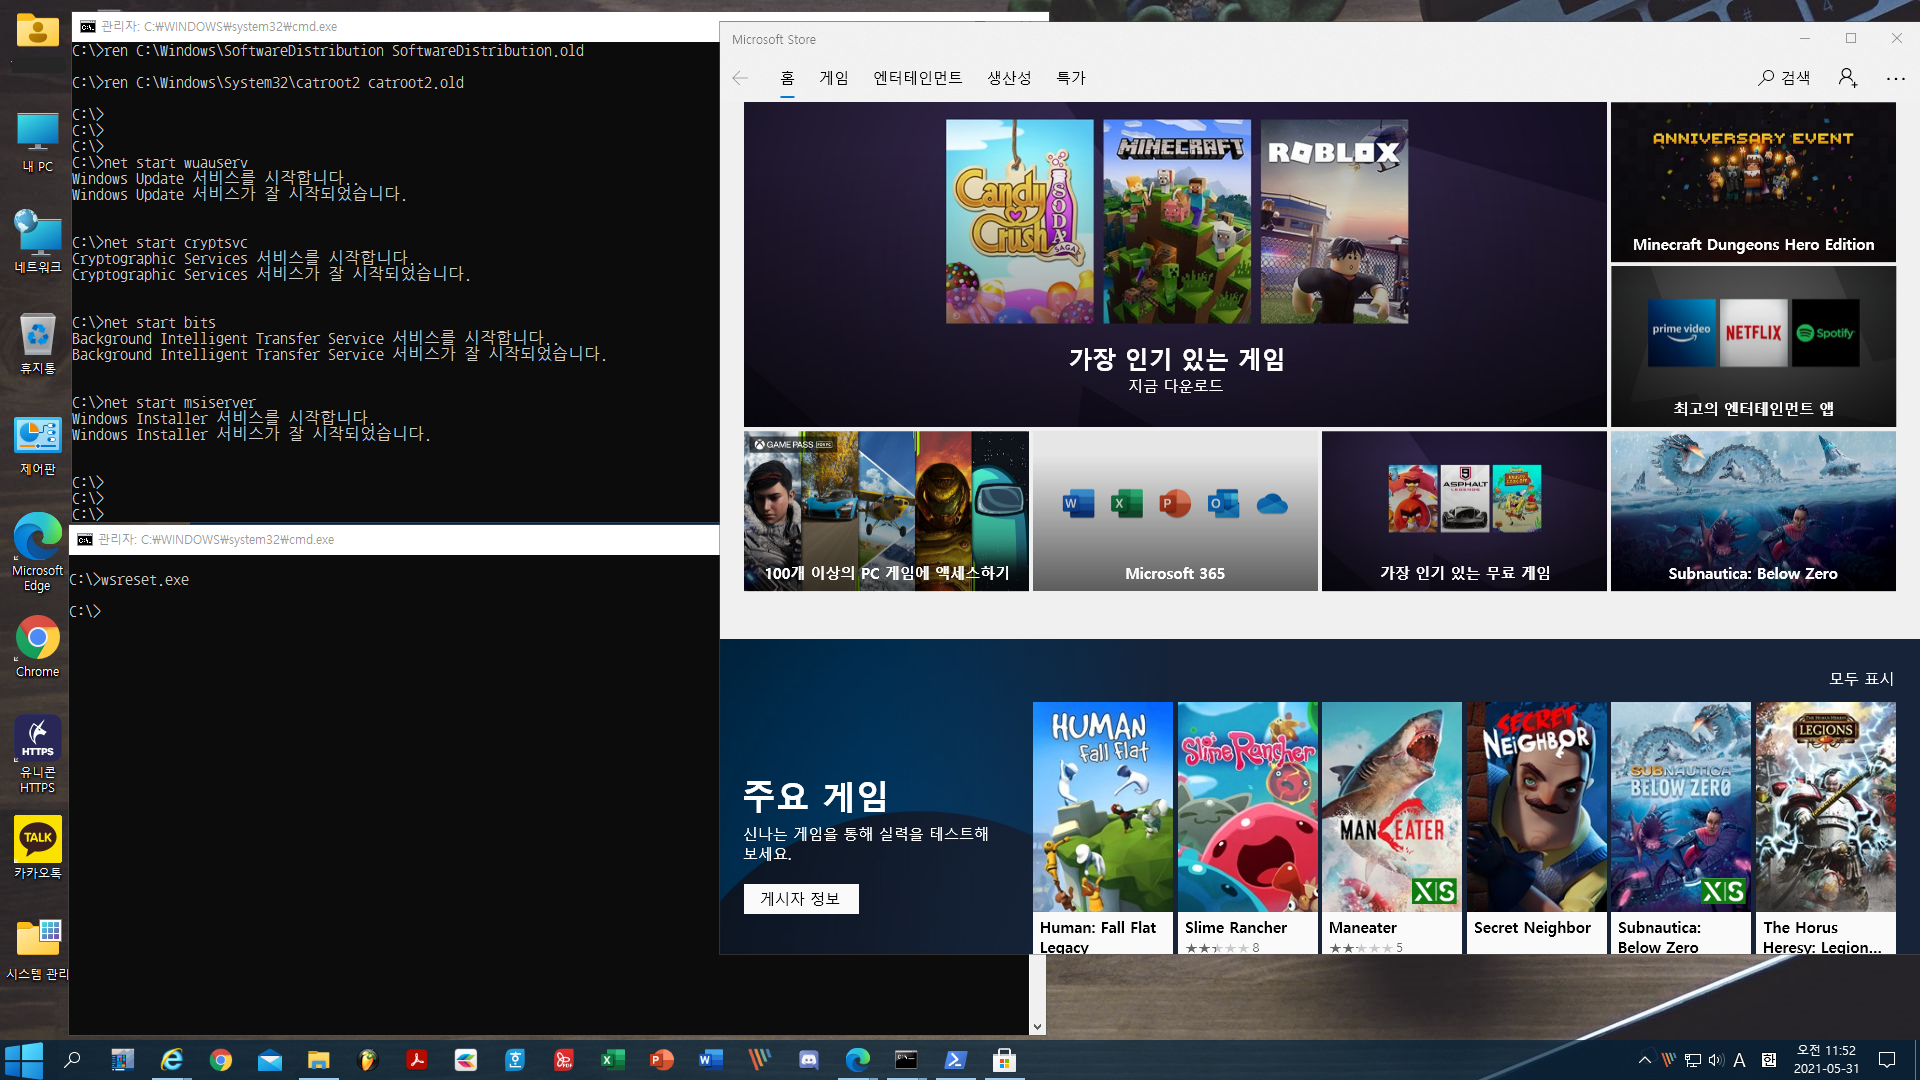Open the 검색 search in Microsoft Store
Screen dimensions: 1920x1080
click(x=1784, y=78)
